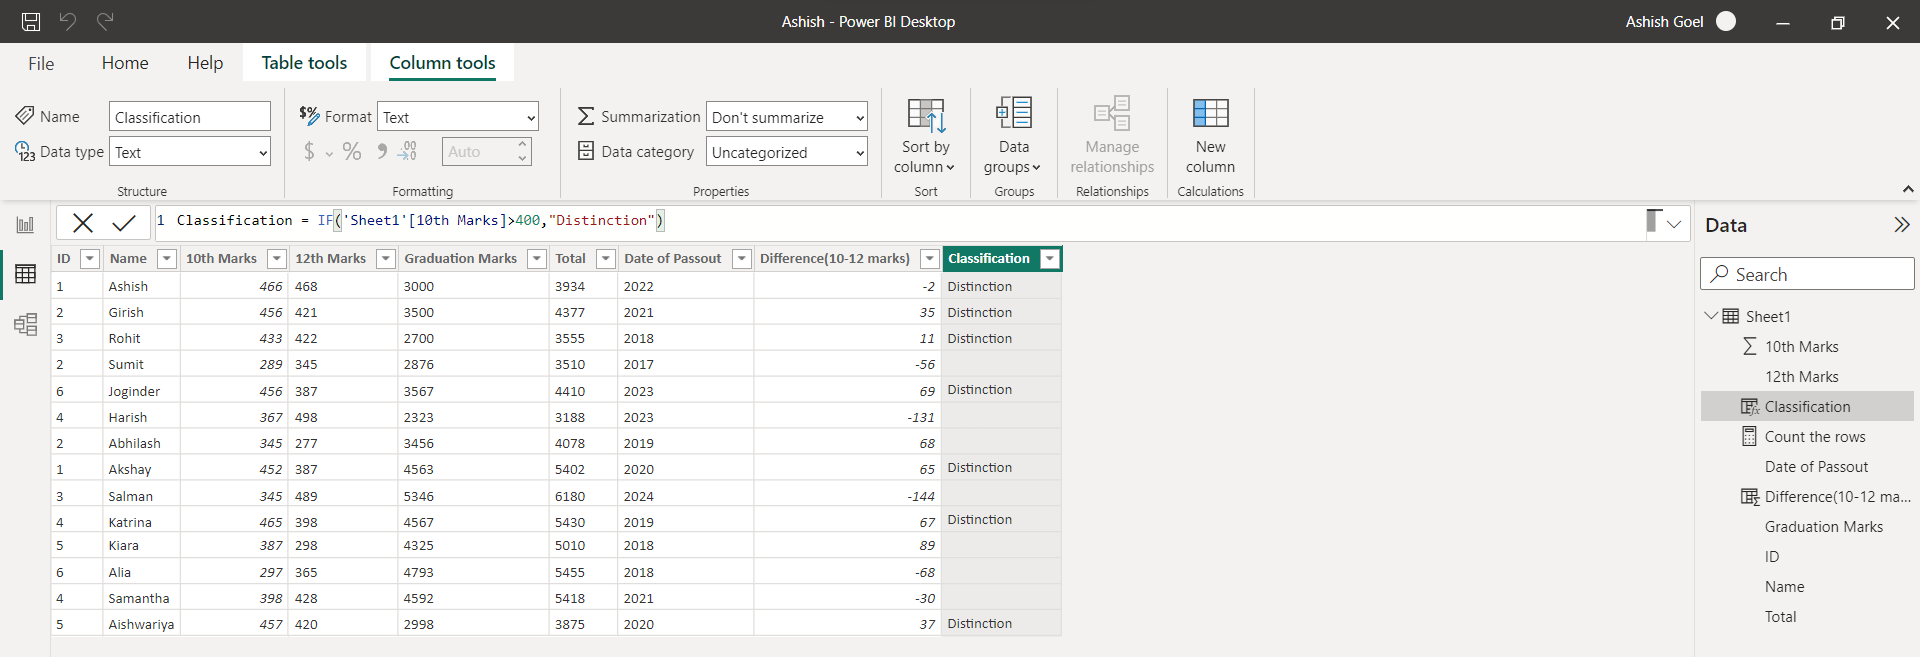
Task: Open the Report view from left sidebar
Action: tap(25, 225)
